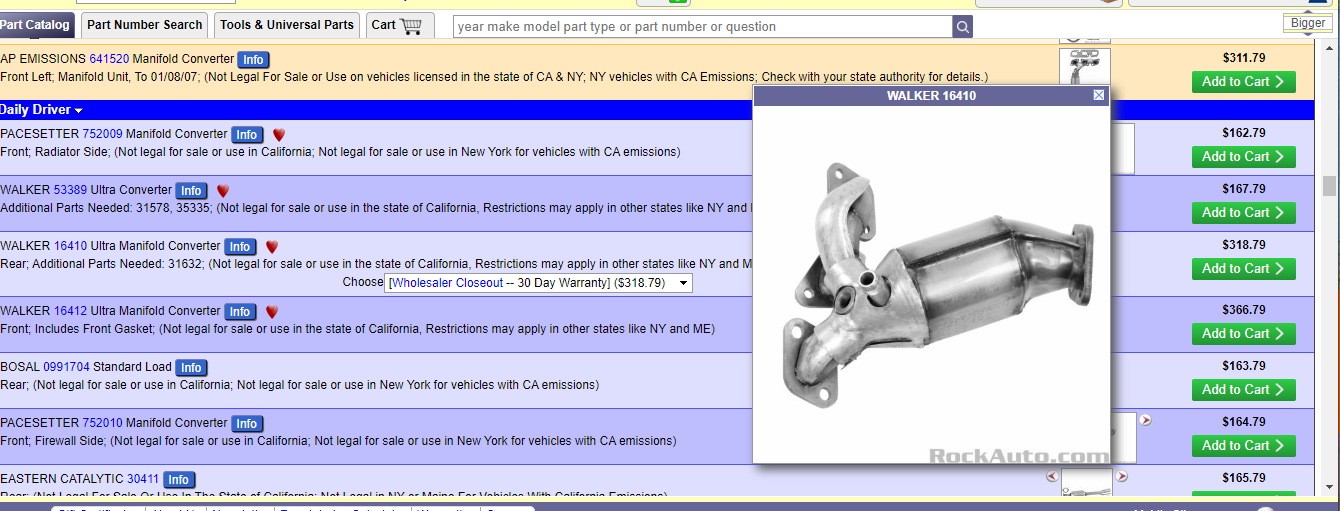Open part number link 16412
The height and width of the screenshot is (511, 1340).
(71, 311)
